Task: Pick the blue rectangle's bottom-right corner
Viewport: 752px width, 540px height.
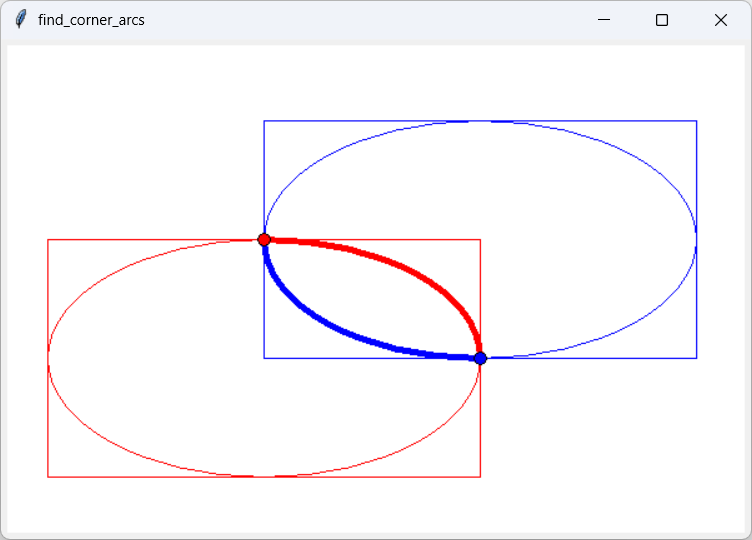Action: (696, 358)
